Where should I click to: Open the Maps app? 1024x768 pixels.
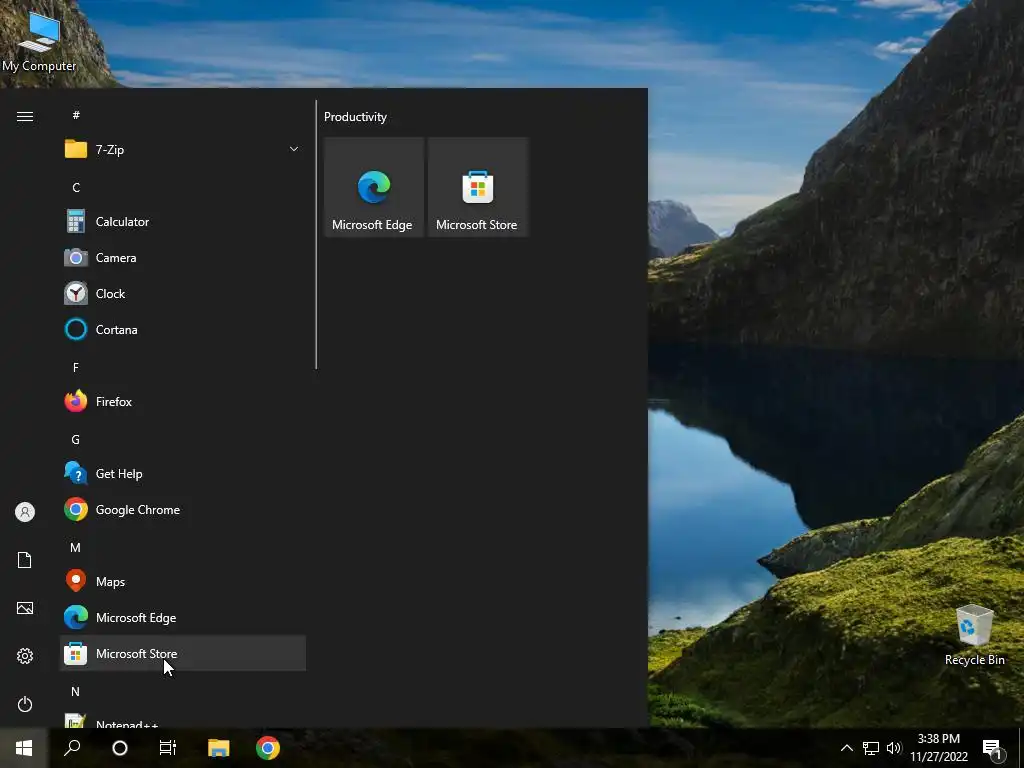point(182,581)
